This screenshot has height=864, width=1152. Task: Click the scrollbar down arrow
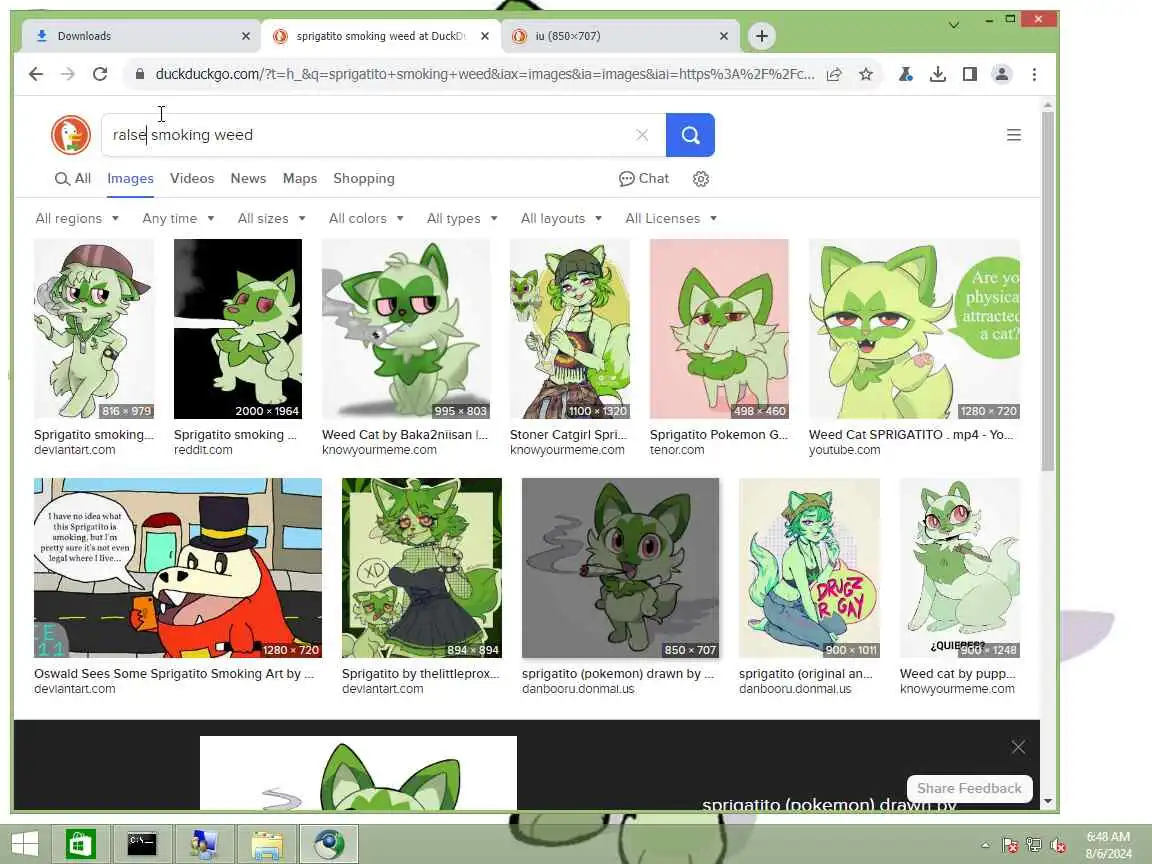[x=1048, y=801]
